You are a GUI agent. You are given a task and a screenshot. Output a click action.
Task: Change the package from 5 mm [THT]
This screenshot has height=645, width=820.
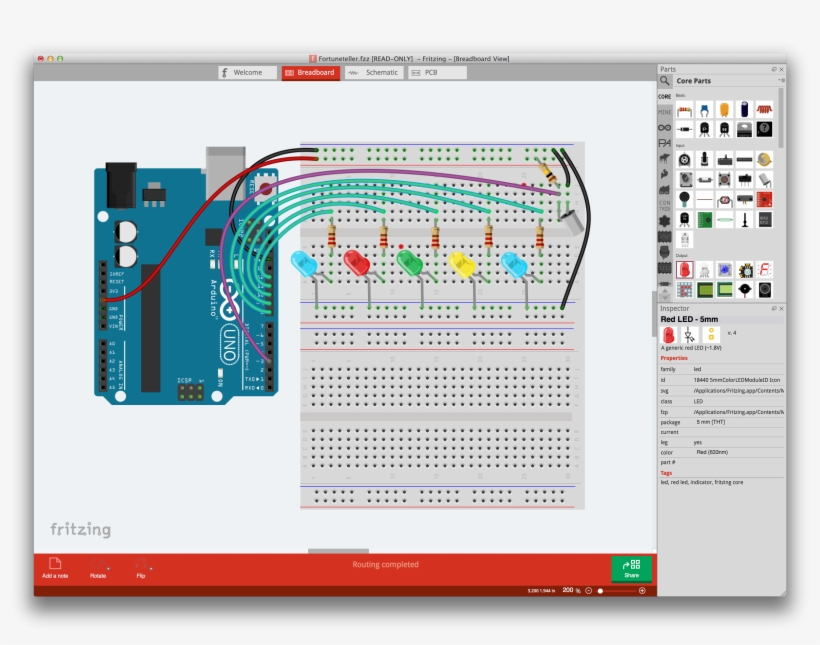[712, 422]
